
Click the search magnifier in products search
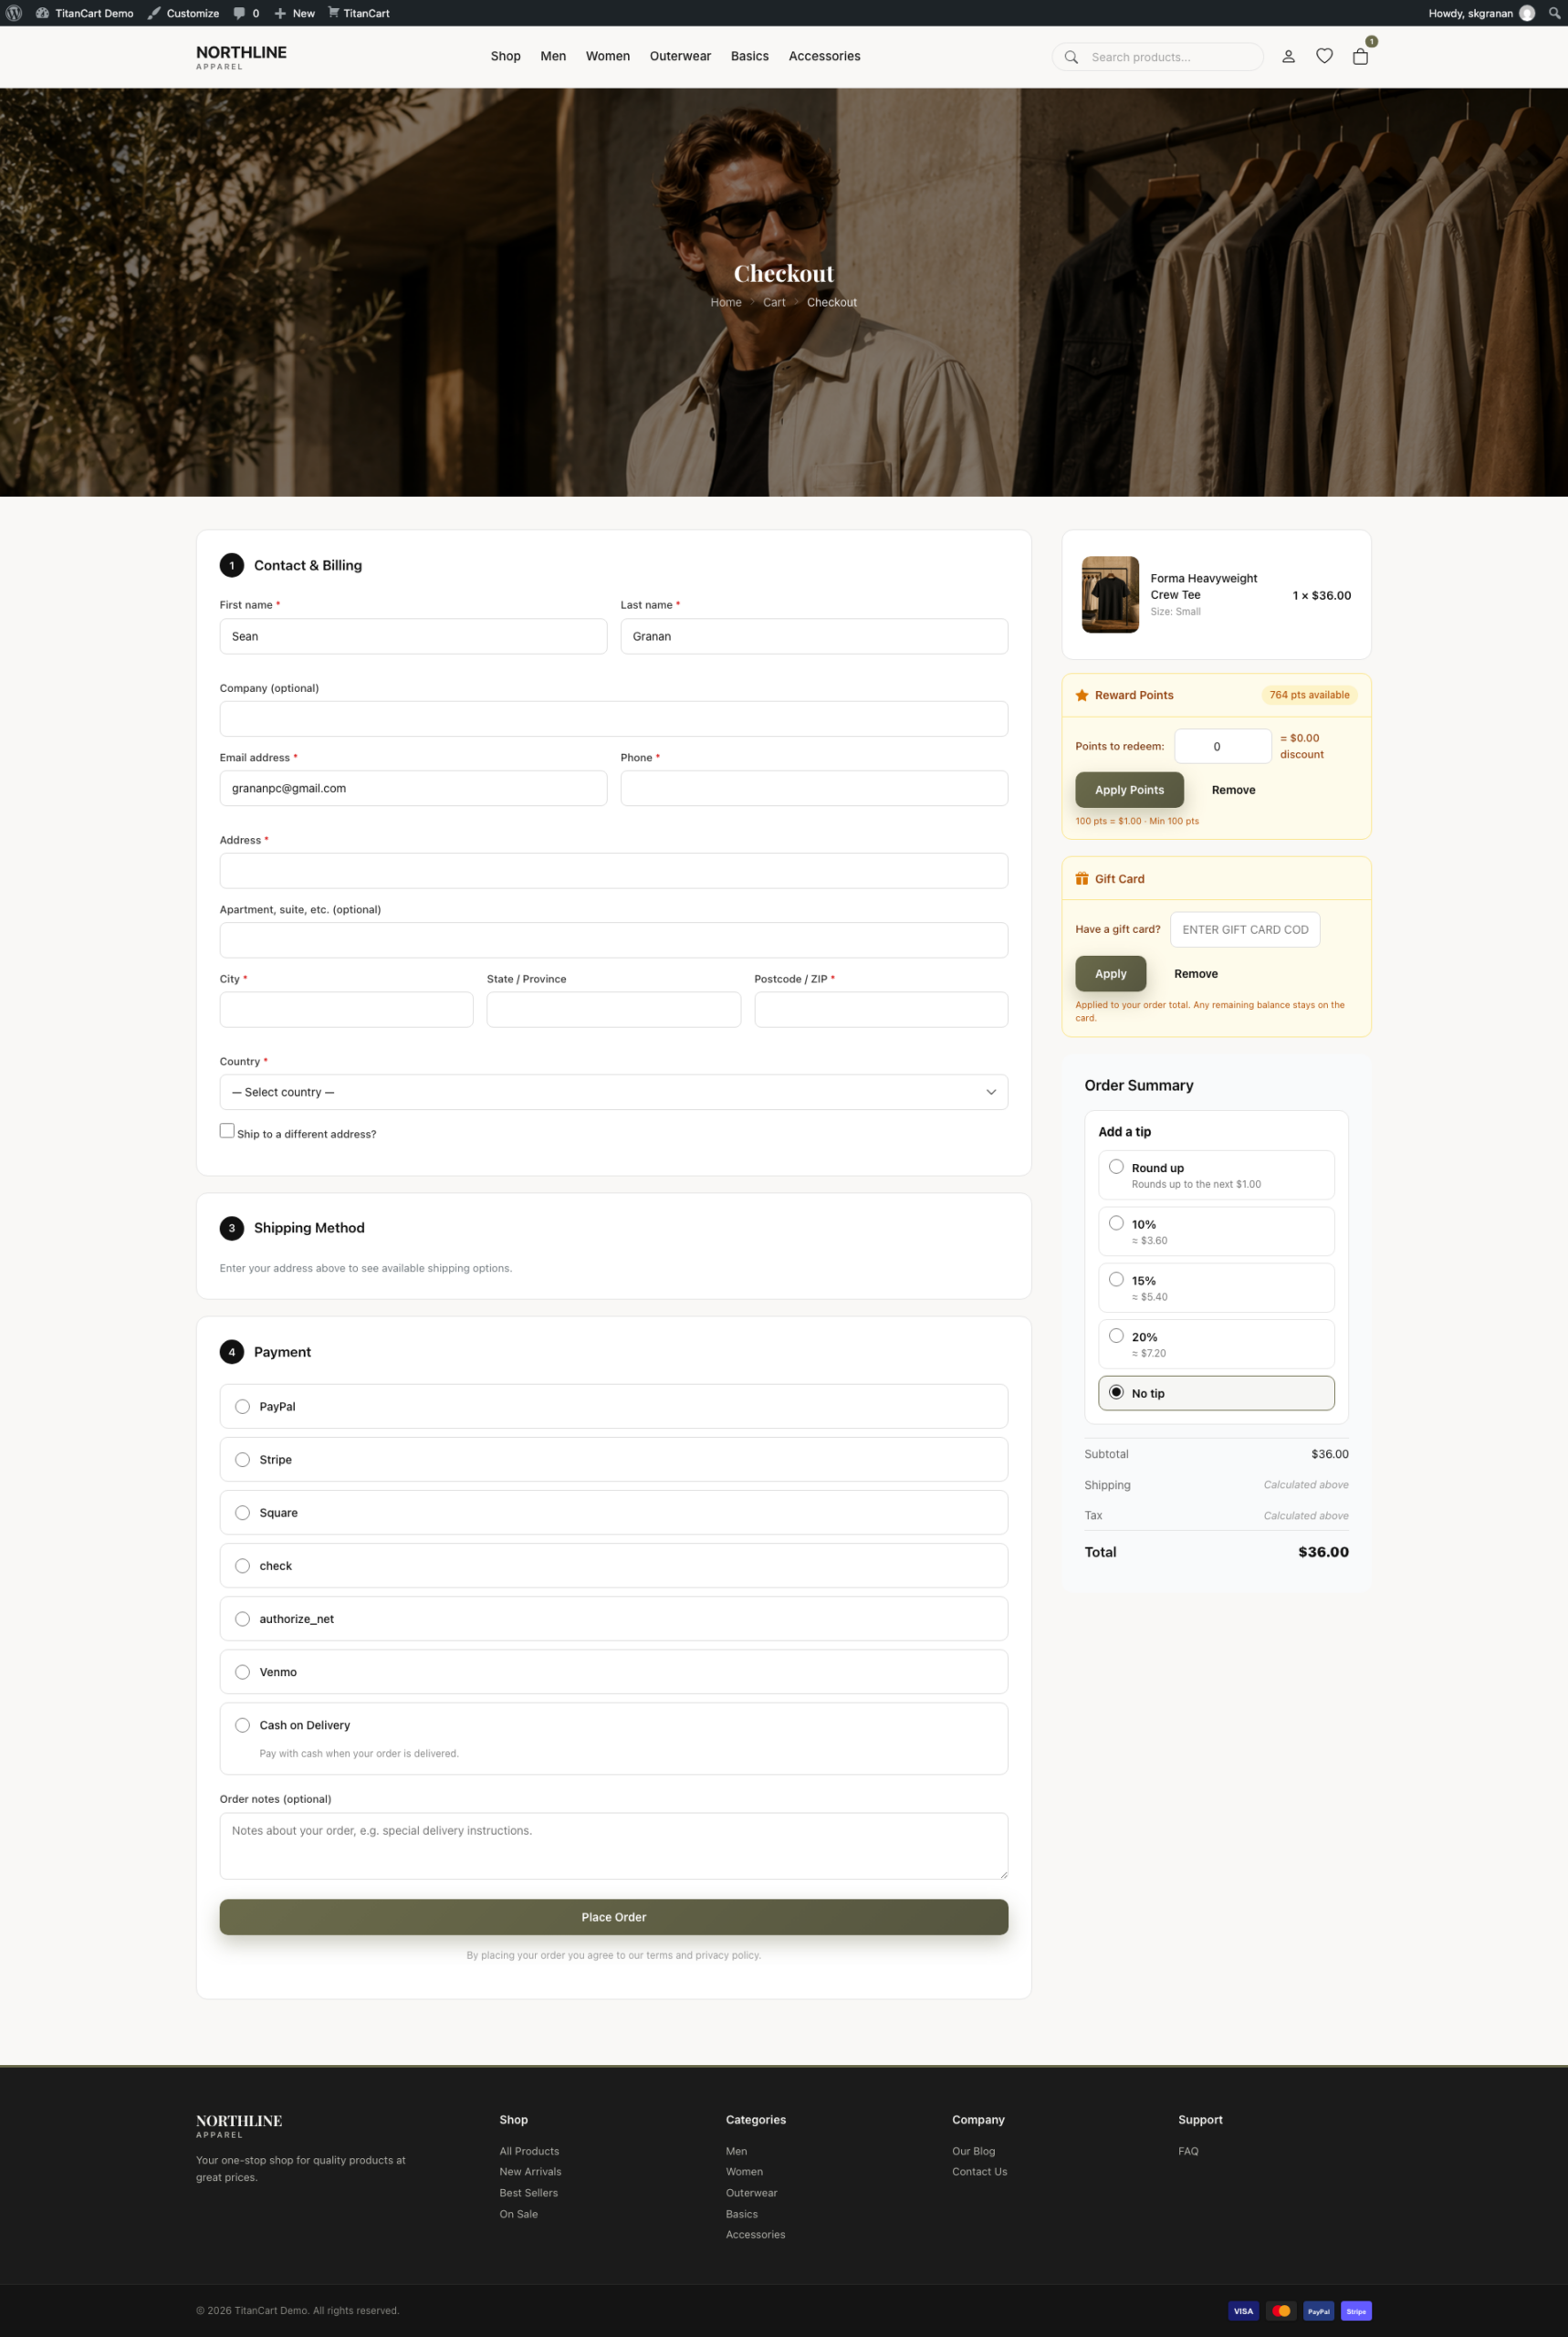click(1071, 57)
